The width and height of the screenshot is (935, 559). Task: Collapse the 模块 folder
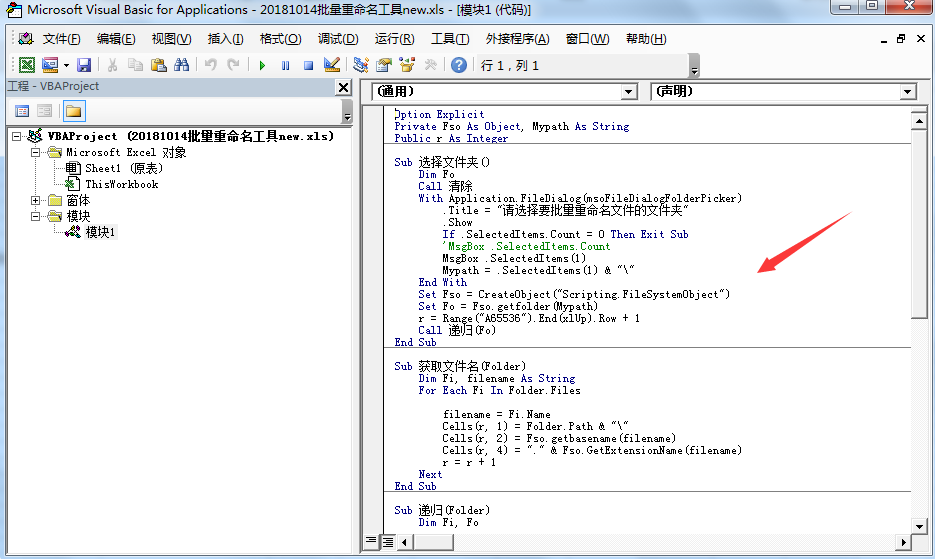point(36,216)
